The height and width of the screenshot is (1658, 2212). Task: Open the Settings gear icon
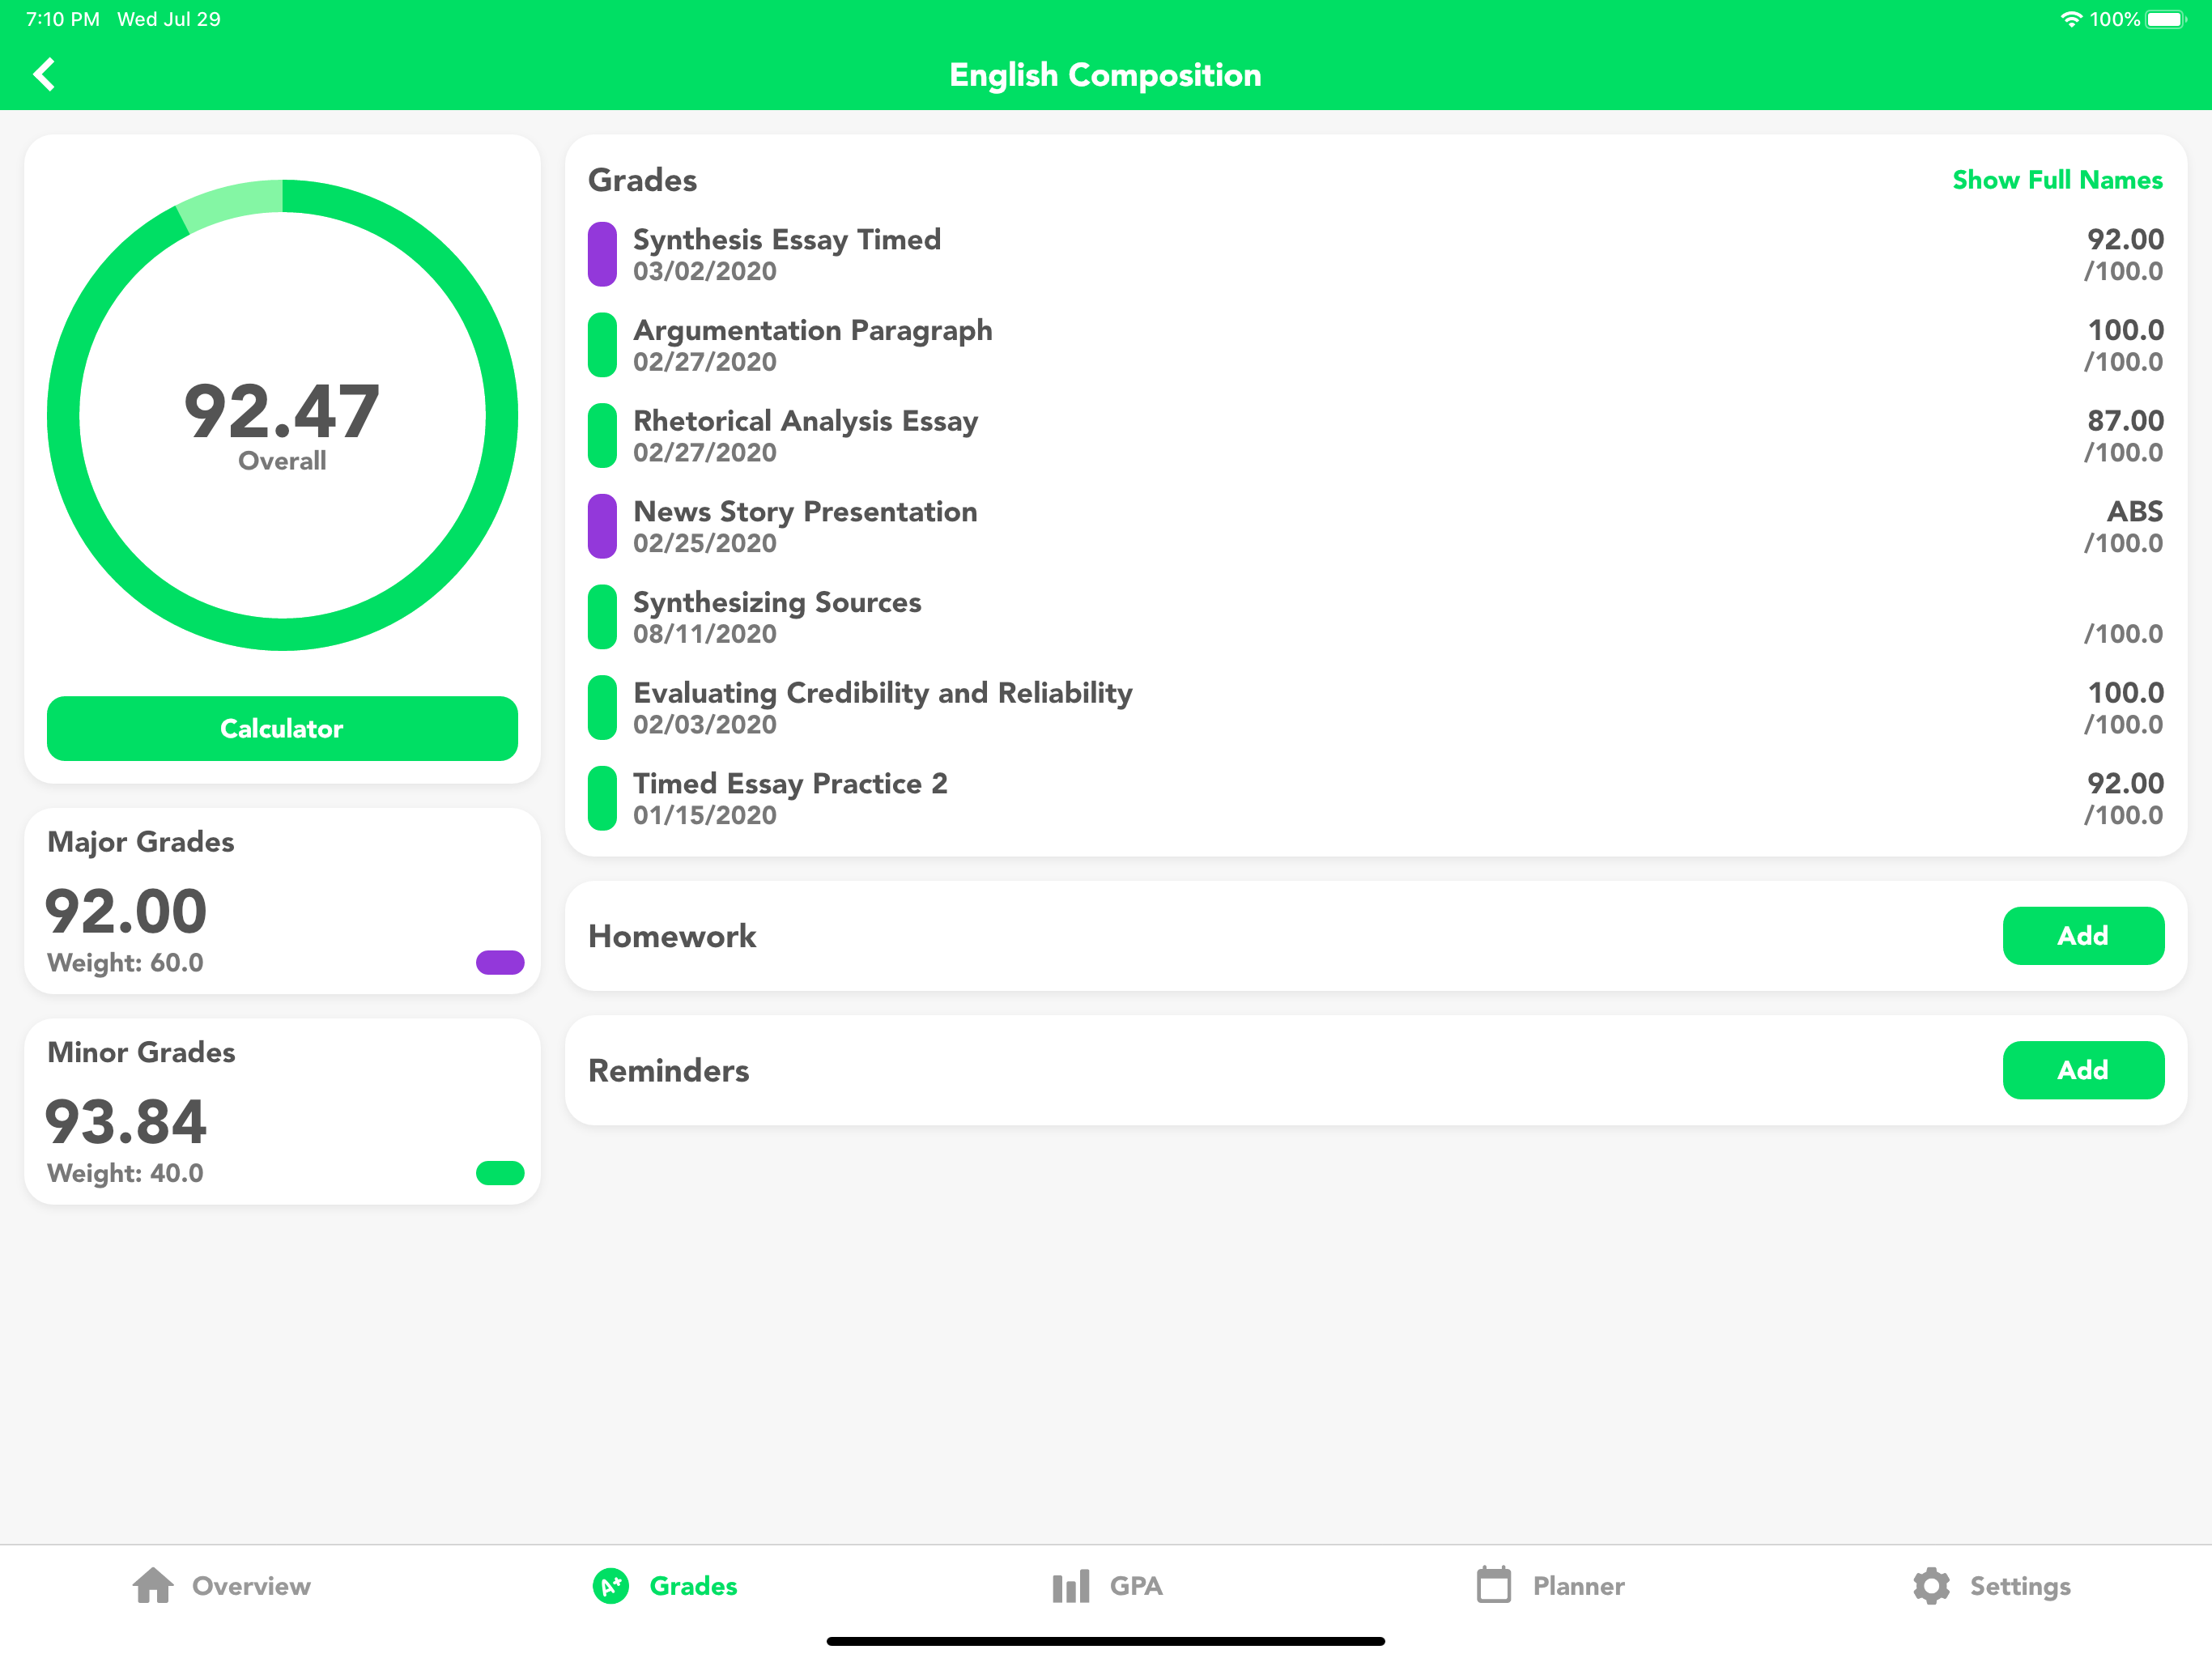pyautogui.click(x=1931, y=1585)
